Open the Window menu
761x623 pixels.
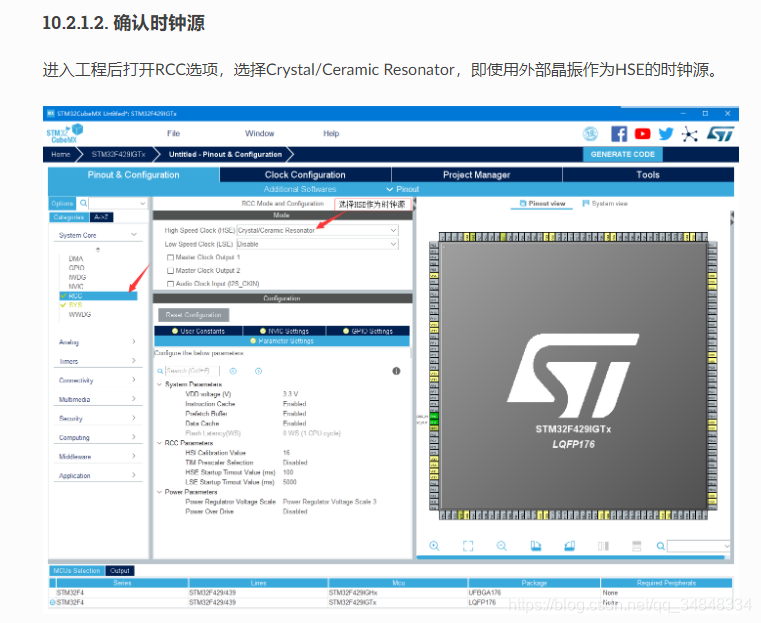[259, 133]
